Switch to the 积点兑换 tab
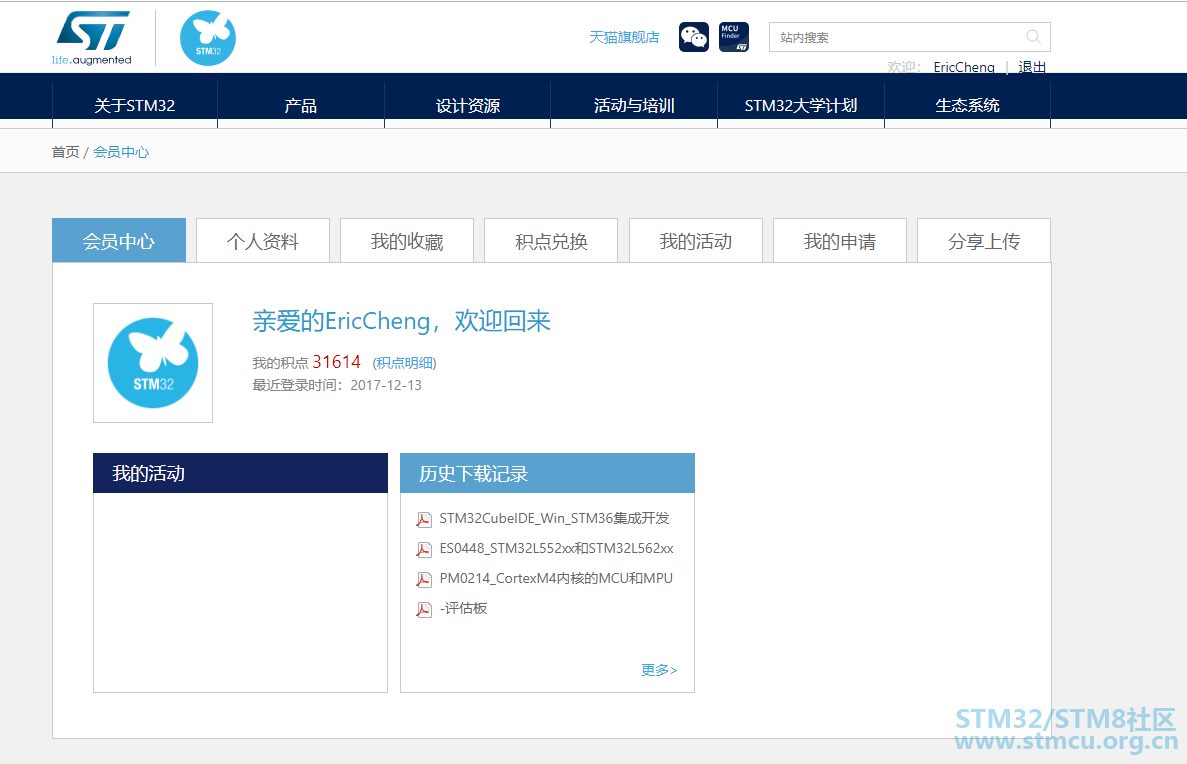 click(x=551, y=241)
